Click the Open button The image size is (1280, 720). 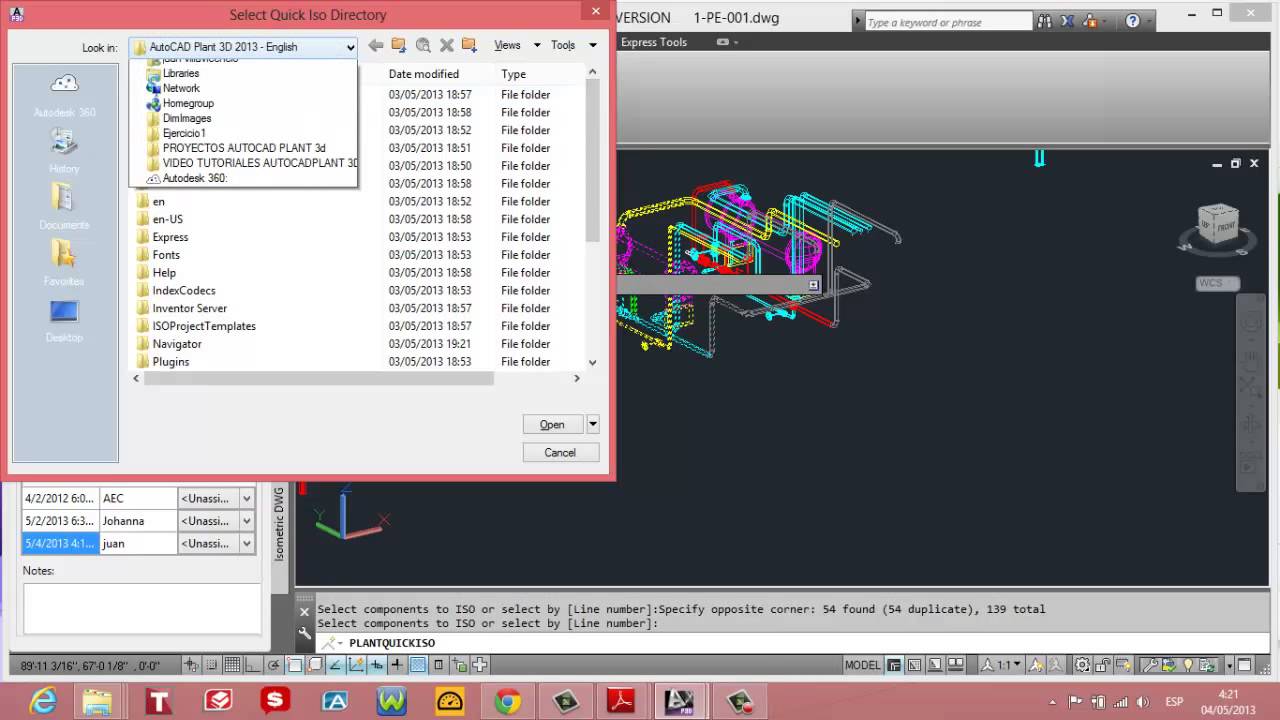coord(552,425)
